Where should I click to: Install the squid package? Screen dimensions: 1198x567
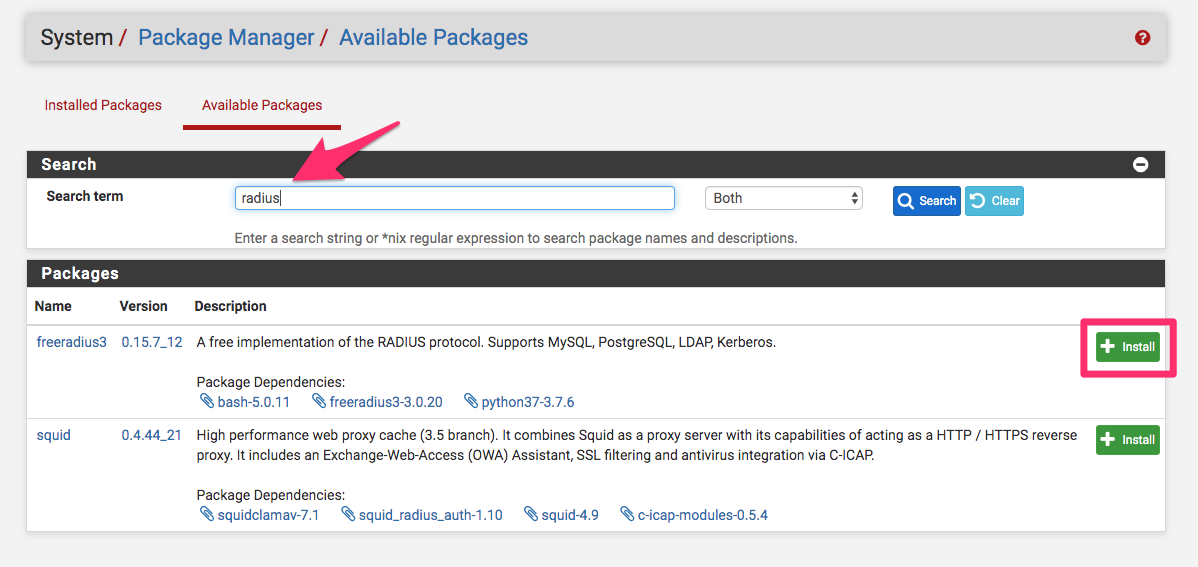[x=1128, y=440]
